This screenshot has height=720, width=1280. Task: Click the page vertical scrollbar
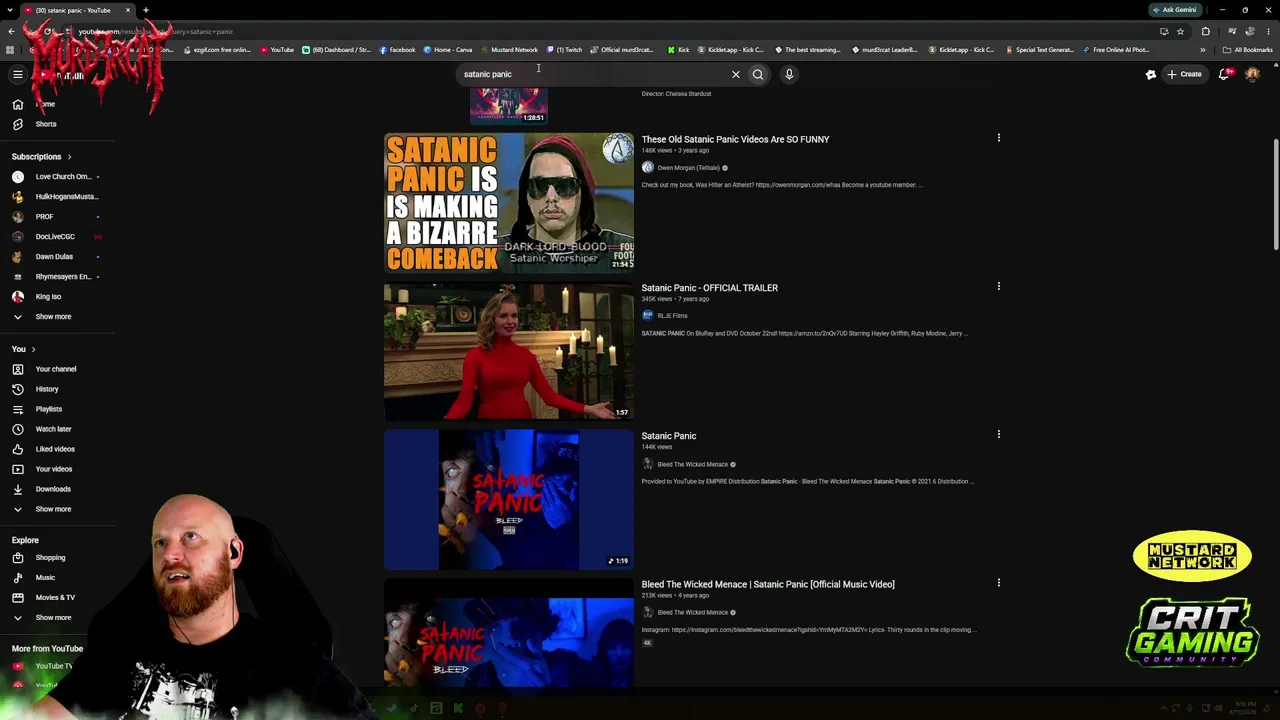click(x=1275, y=195)
